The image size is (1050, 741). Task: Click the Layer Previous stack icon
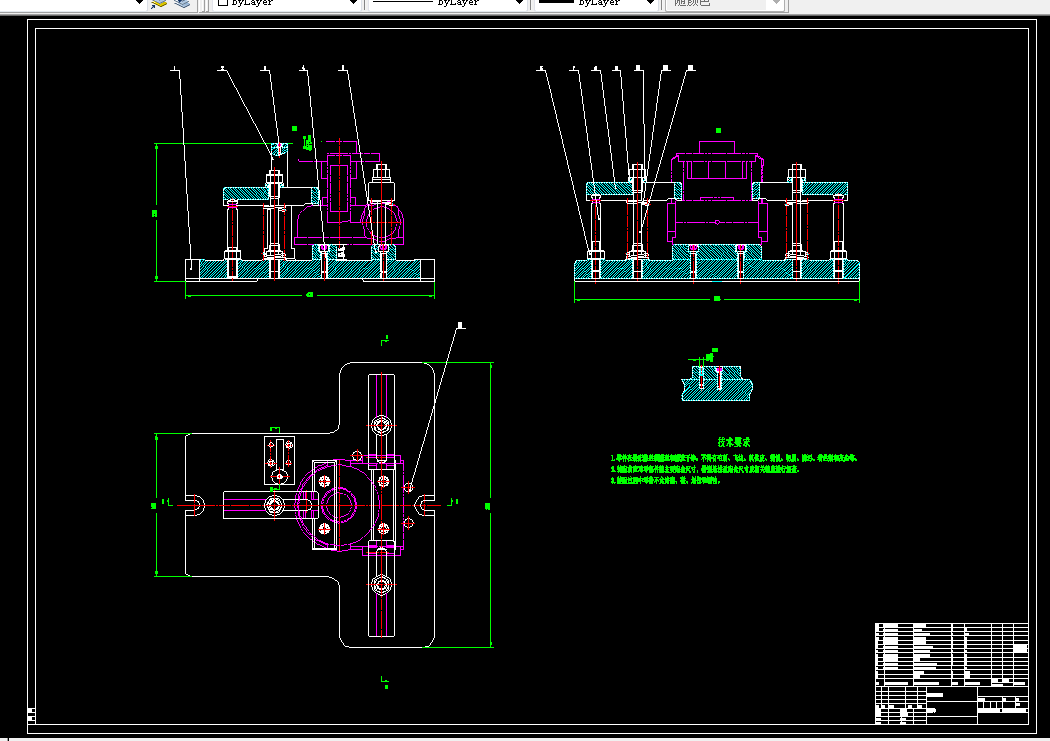[x=181, y=3]
